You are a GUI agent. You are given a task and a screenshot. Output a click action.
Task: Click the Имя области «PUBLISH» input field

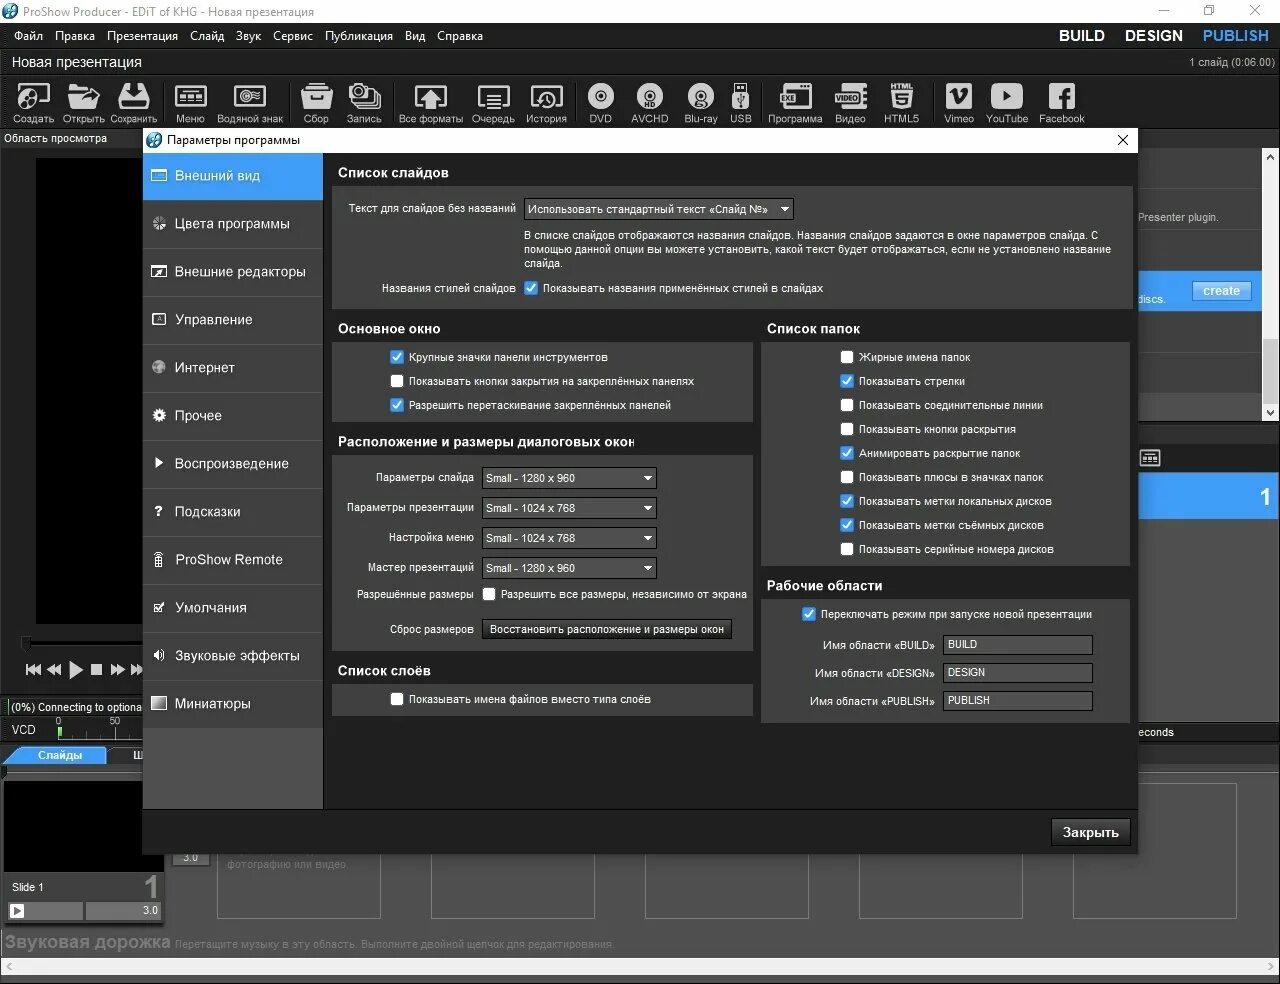pos(1018,701)
